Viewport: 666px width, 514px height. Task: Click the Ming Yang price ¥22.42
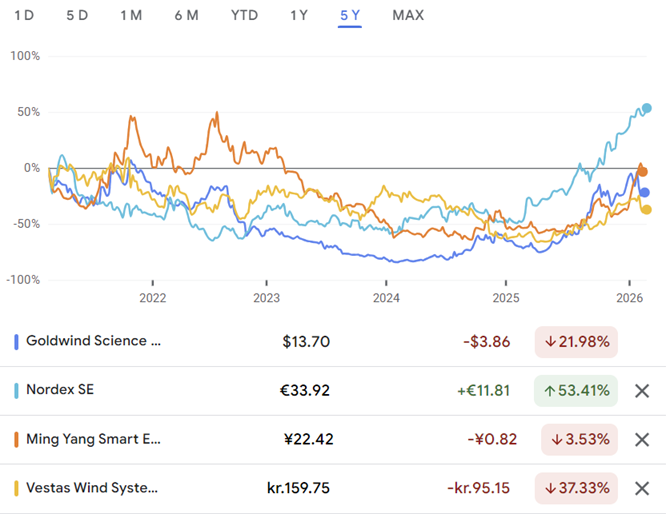(308, 440)
